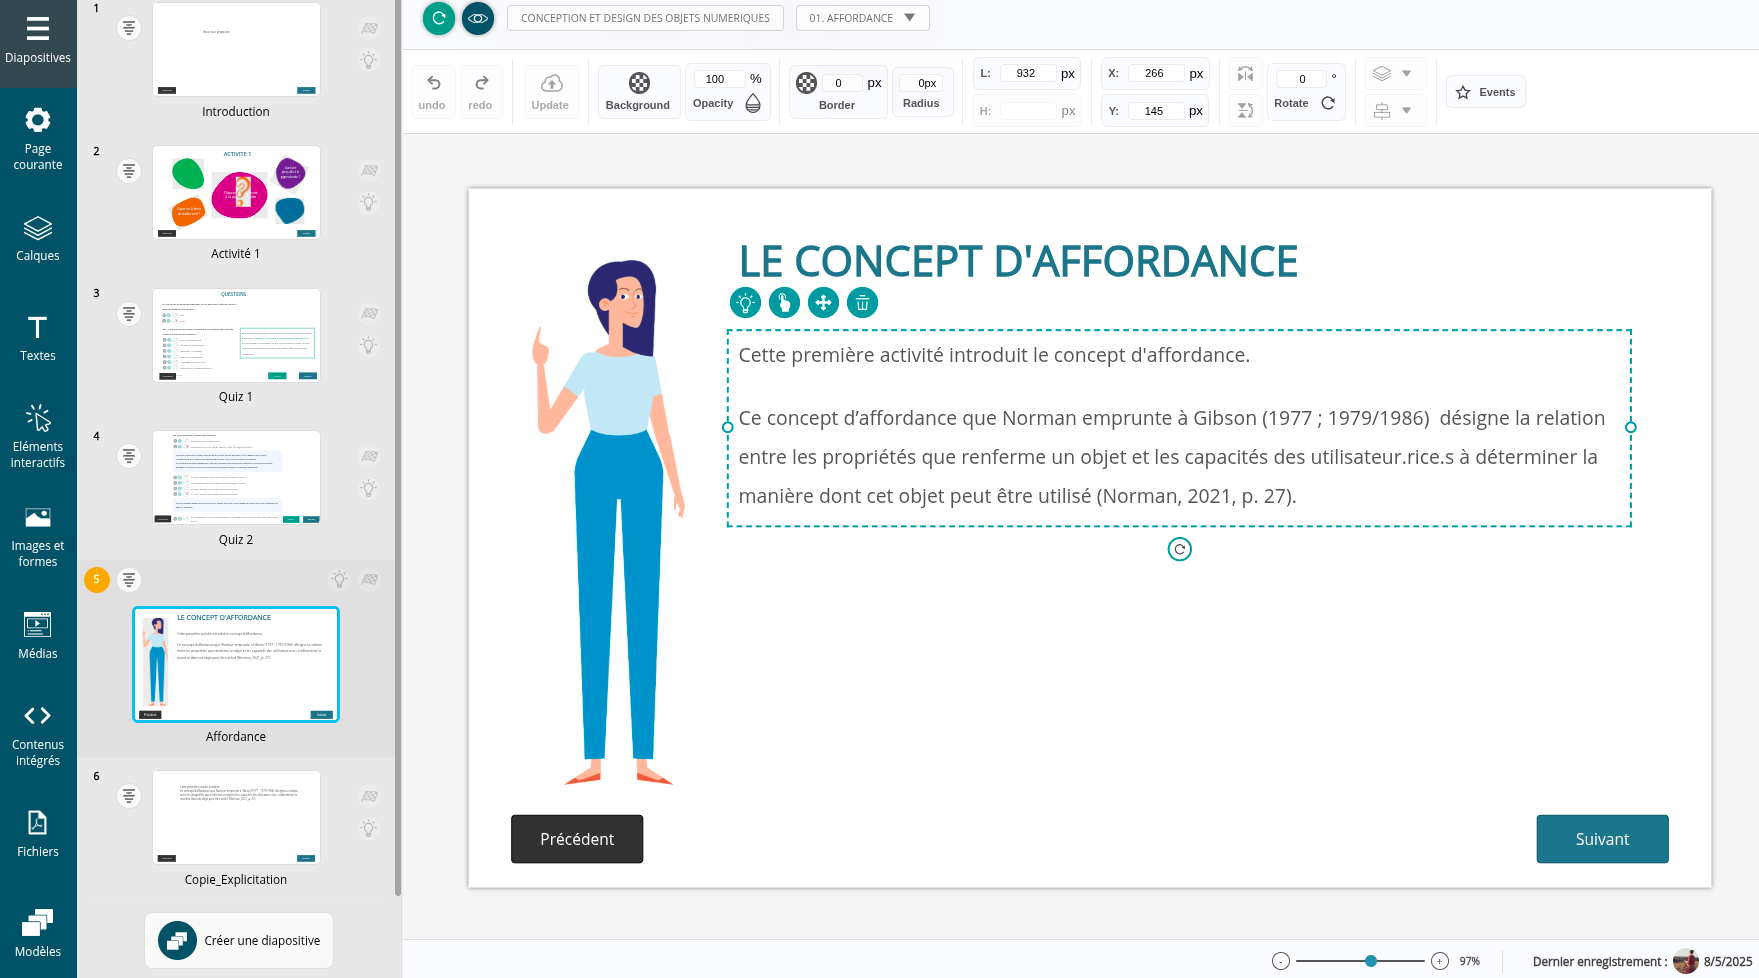
Task: Toggle the eye preview button
Action: [x=478, y=18]
